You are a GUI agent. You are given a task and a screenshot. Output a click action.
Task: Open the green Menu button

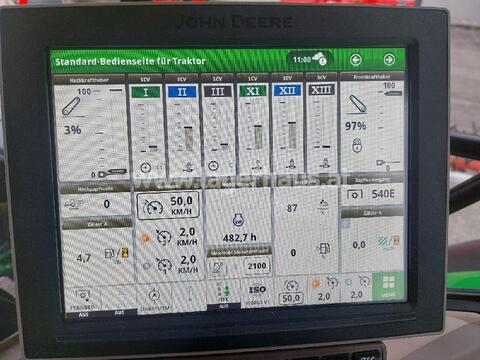point(388,286)
